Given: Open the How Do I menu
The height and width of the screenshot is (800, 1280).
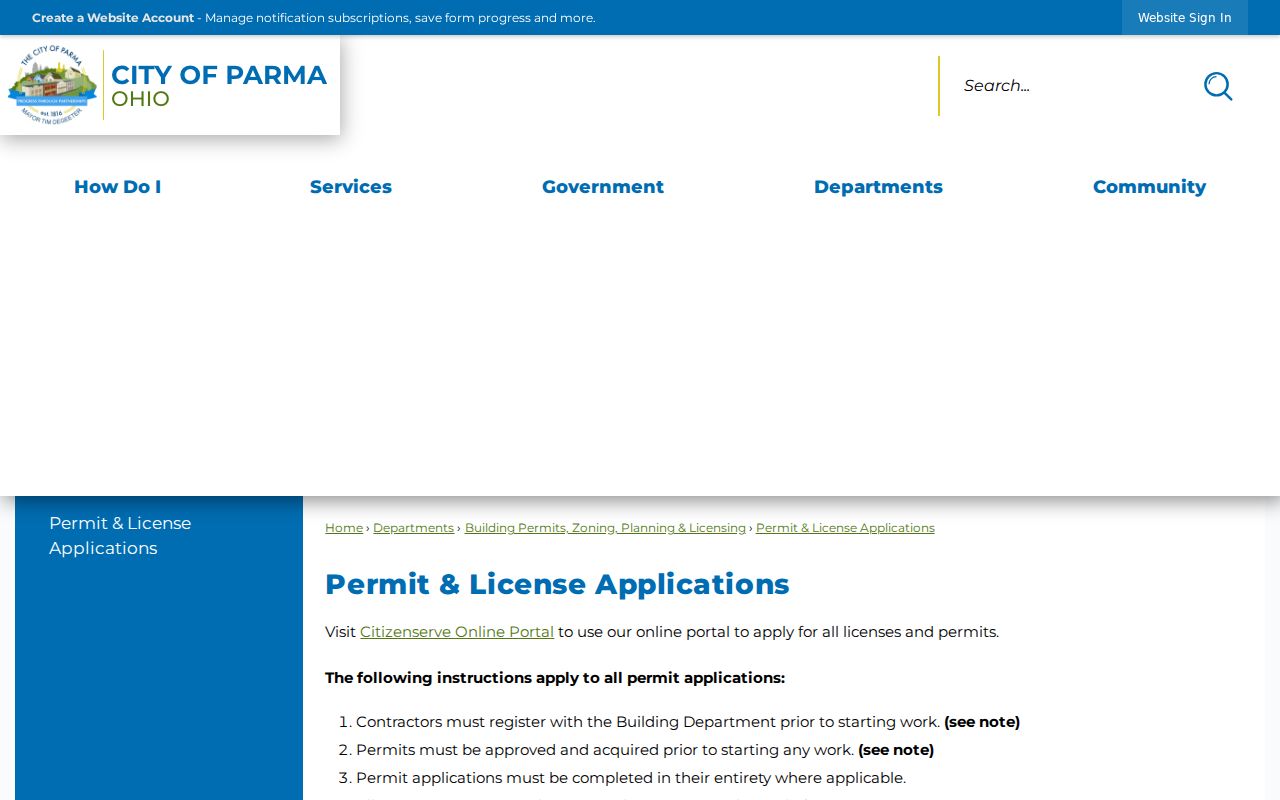Looking at the screenshot, I should (x=117, y=186).
